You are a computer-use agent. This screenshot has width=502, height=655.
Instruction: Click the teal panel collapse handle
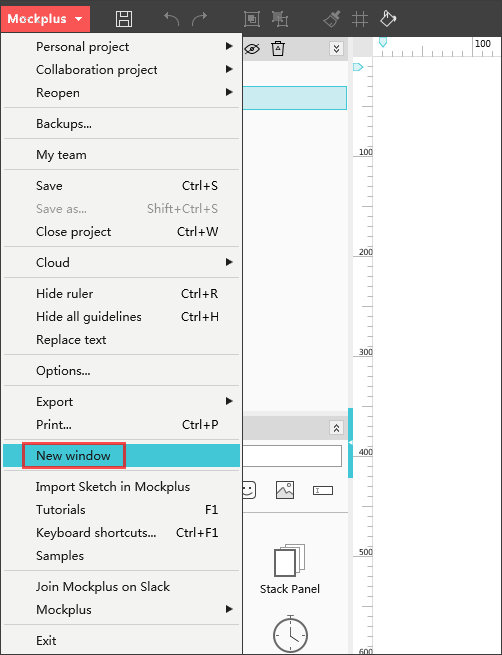click(350, 442)
